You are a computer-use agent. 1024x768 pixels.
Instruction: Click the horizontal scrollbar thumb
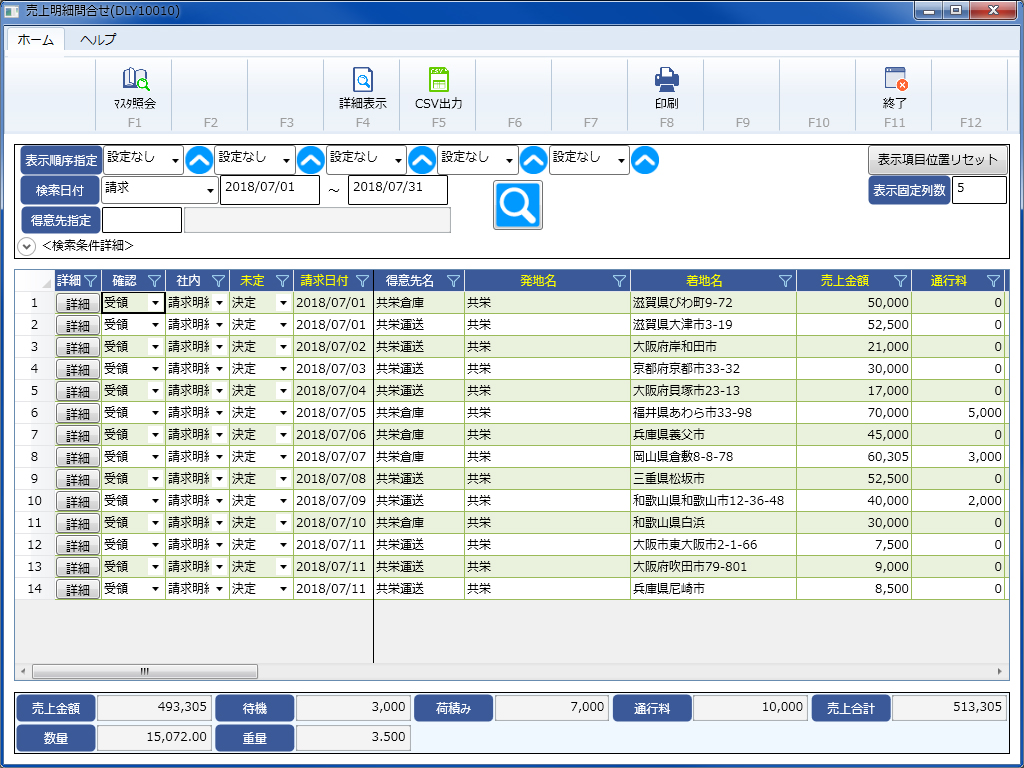[x=145, y=671]
